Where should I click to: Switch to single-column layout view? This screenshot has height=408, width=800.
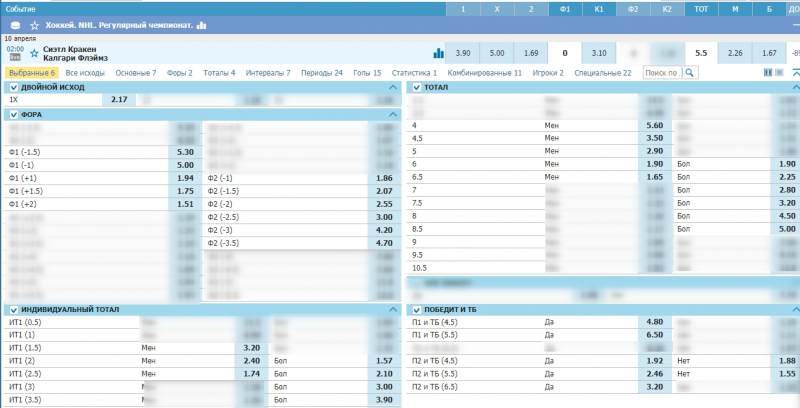pos(778,73)
